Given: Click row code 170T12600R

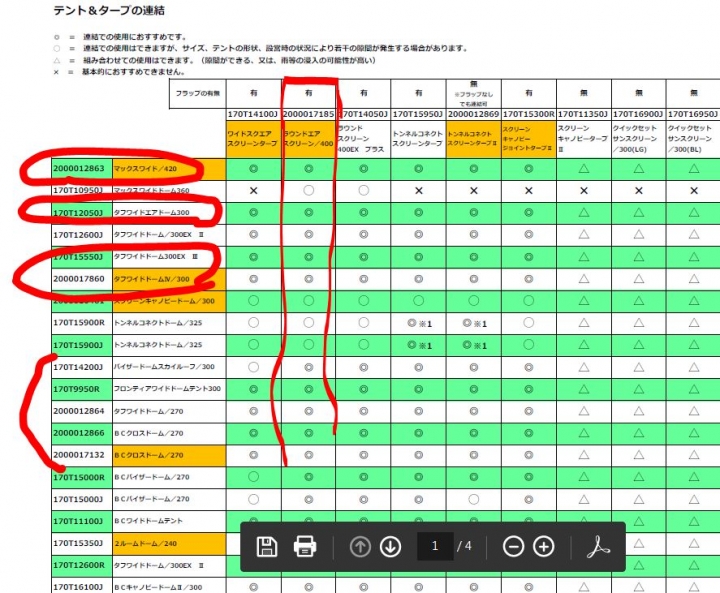Looking at the screenshot, I should (x=79, y=565).
